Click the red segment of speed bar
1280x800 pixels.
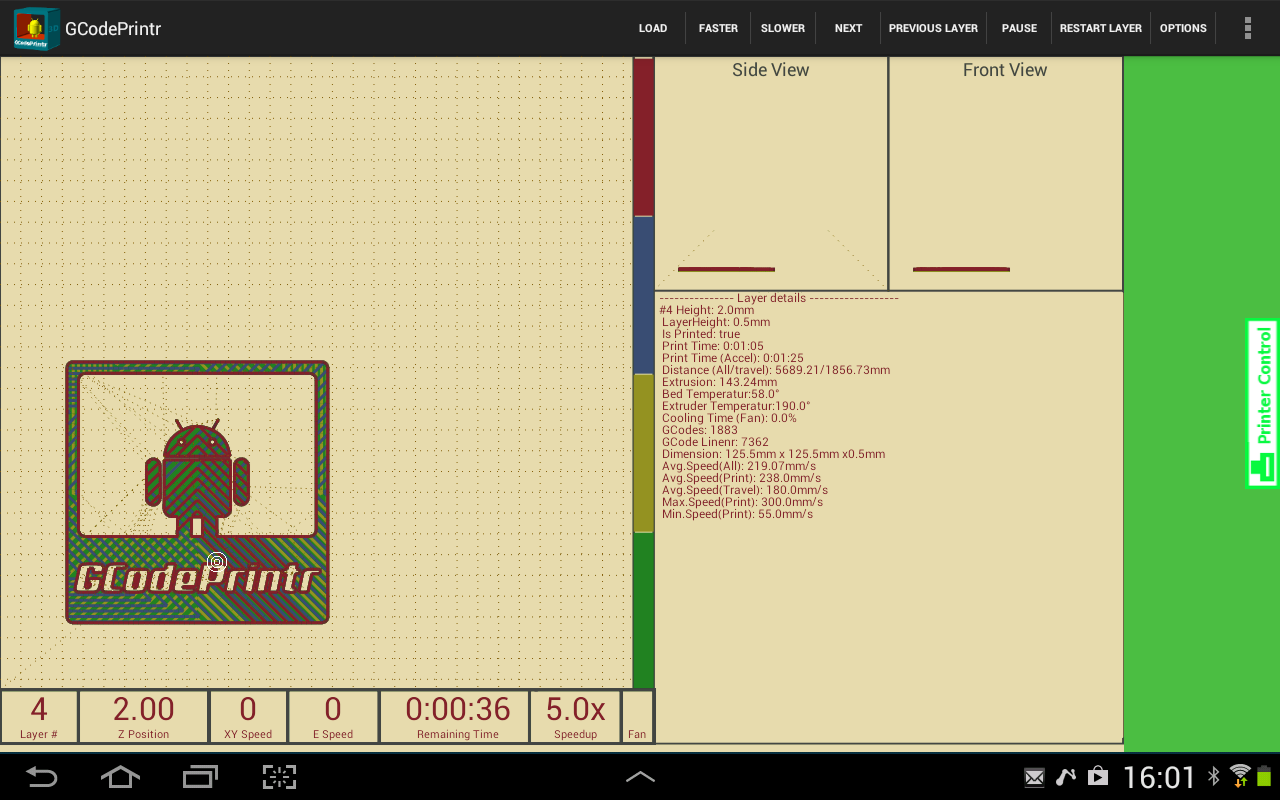(x=643, y=137)
